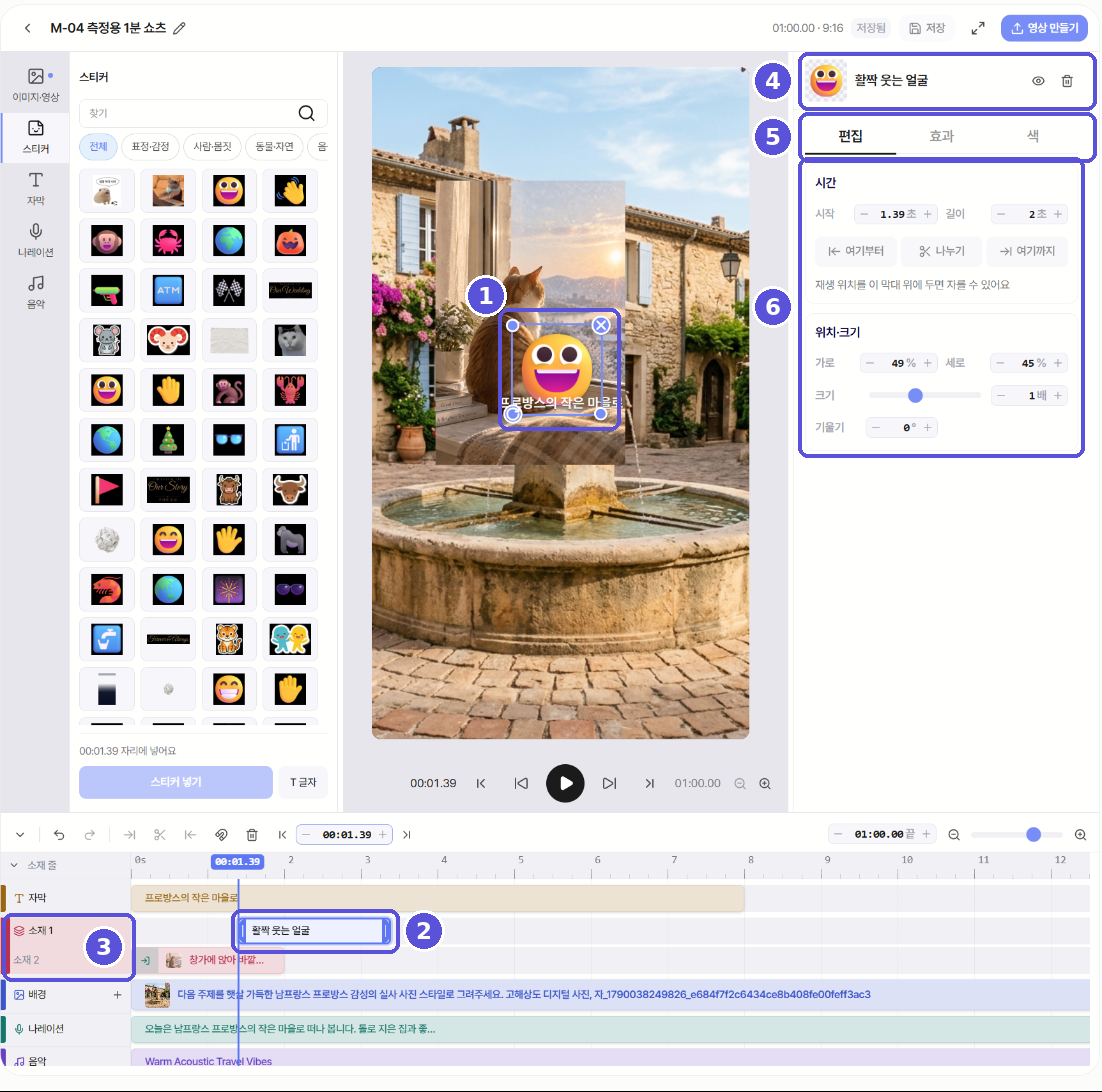
Task: Click the pencil icon to rename the project
Action: tap(180, 28)
